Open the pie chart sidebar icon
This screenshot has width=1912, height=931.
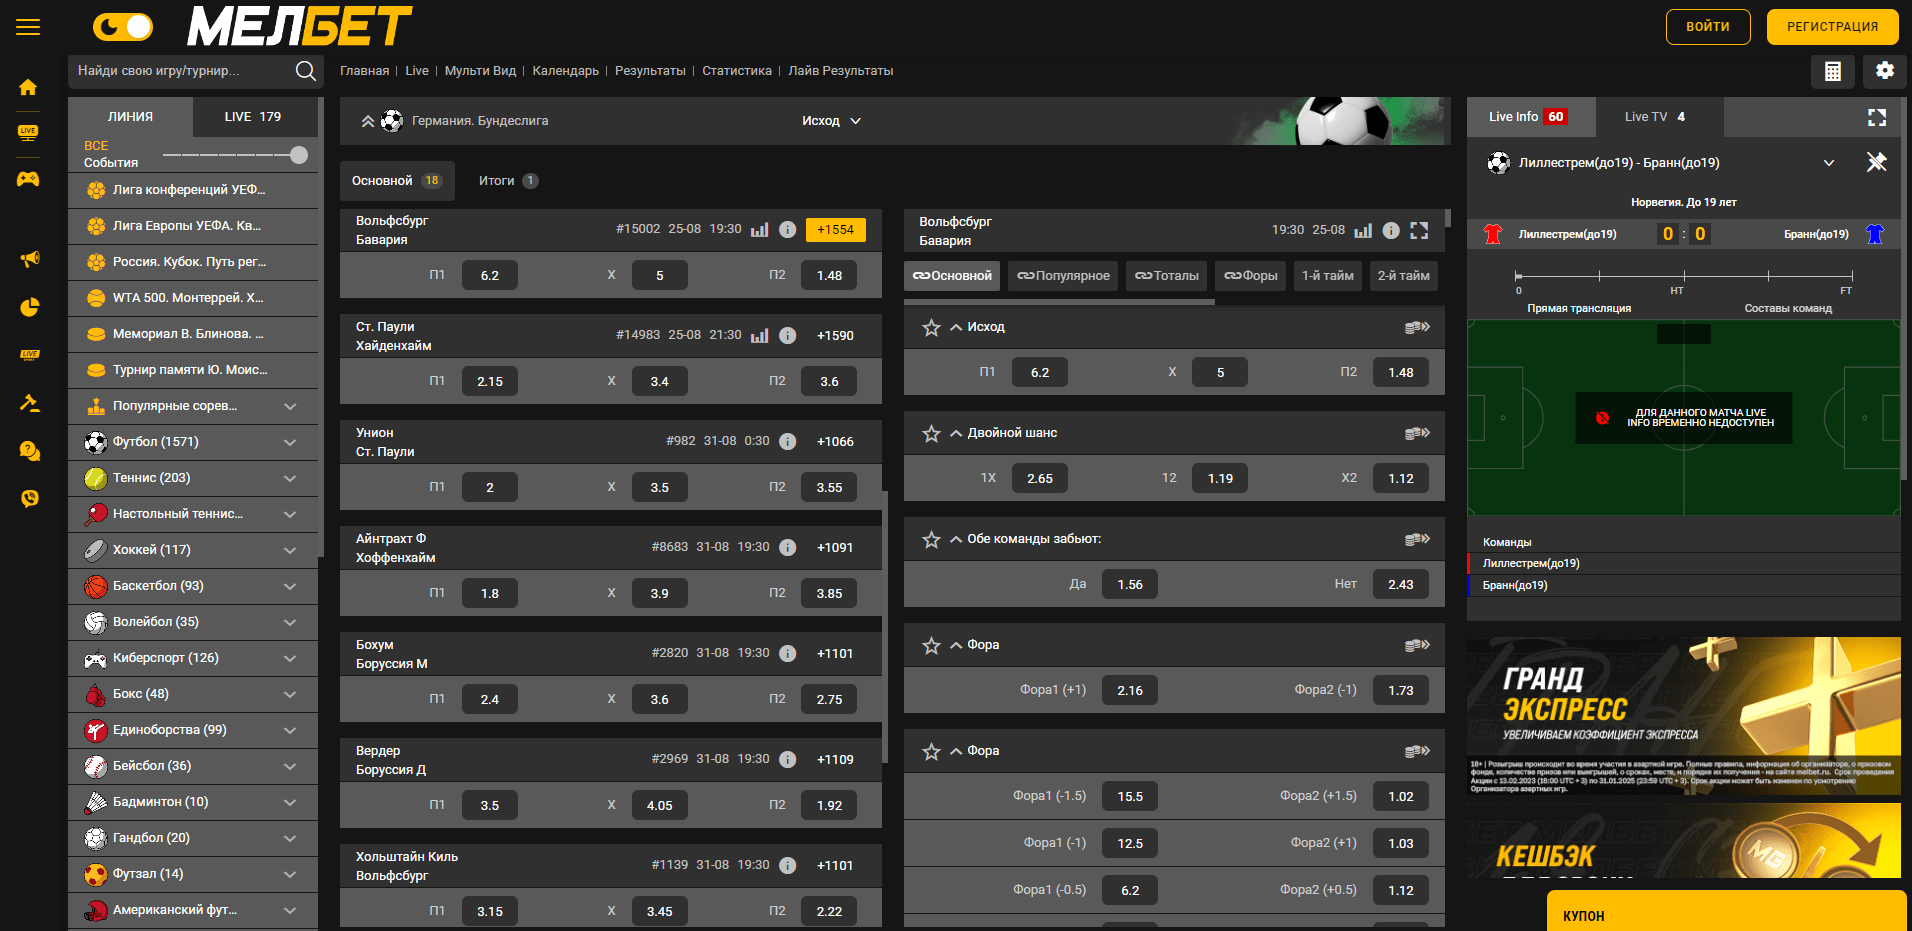(x=29, y=307)
